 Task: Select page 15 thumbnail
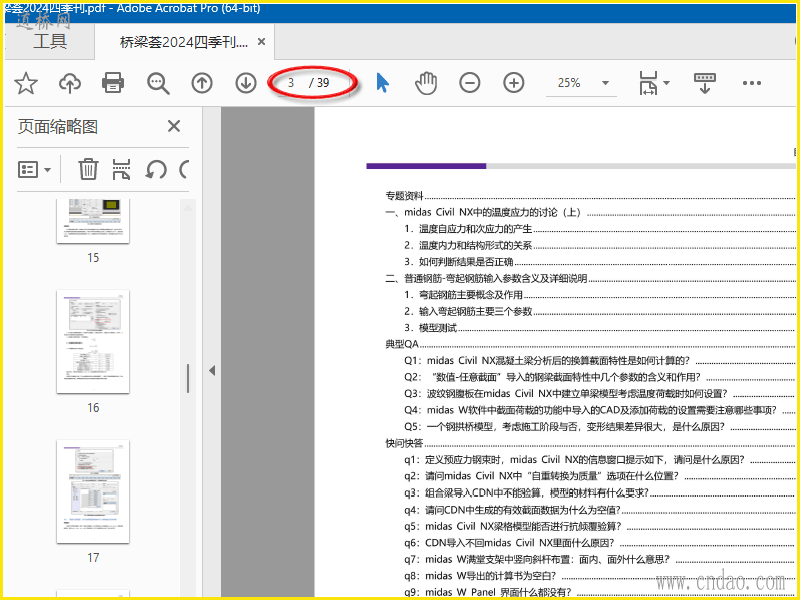tap(93, 221)
